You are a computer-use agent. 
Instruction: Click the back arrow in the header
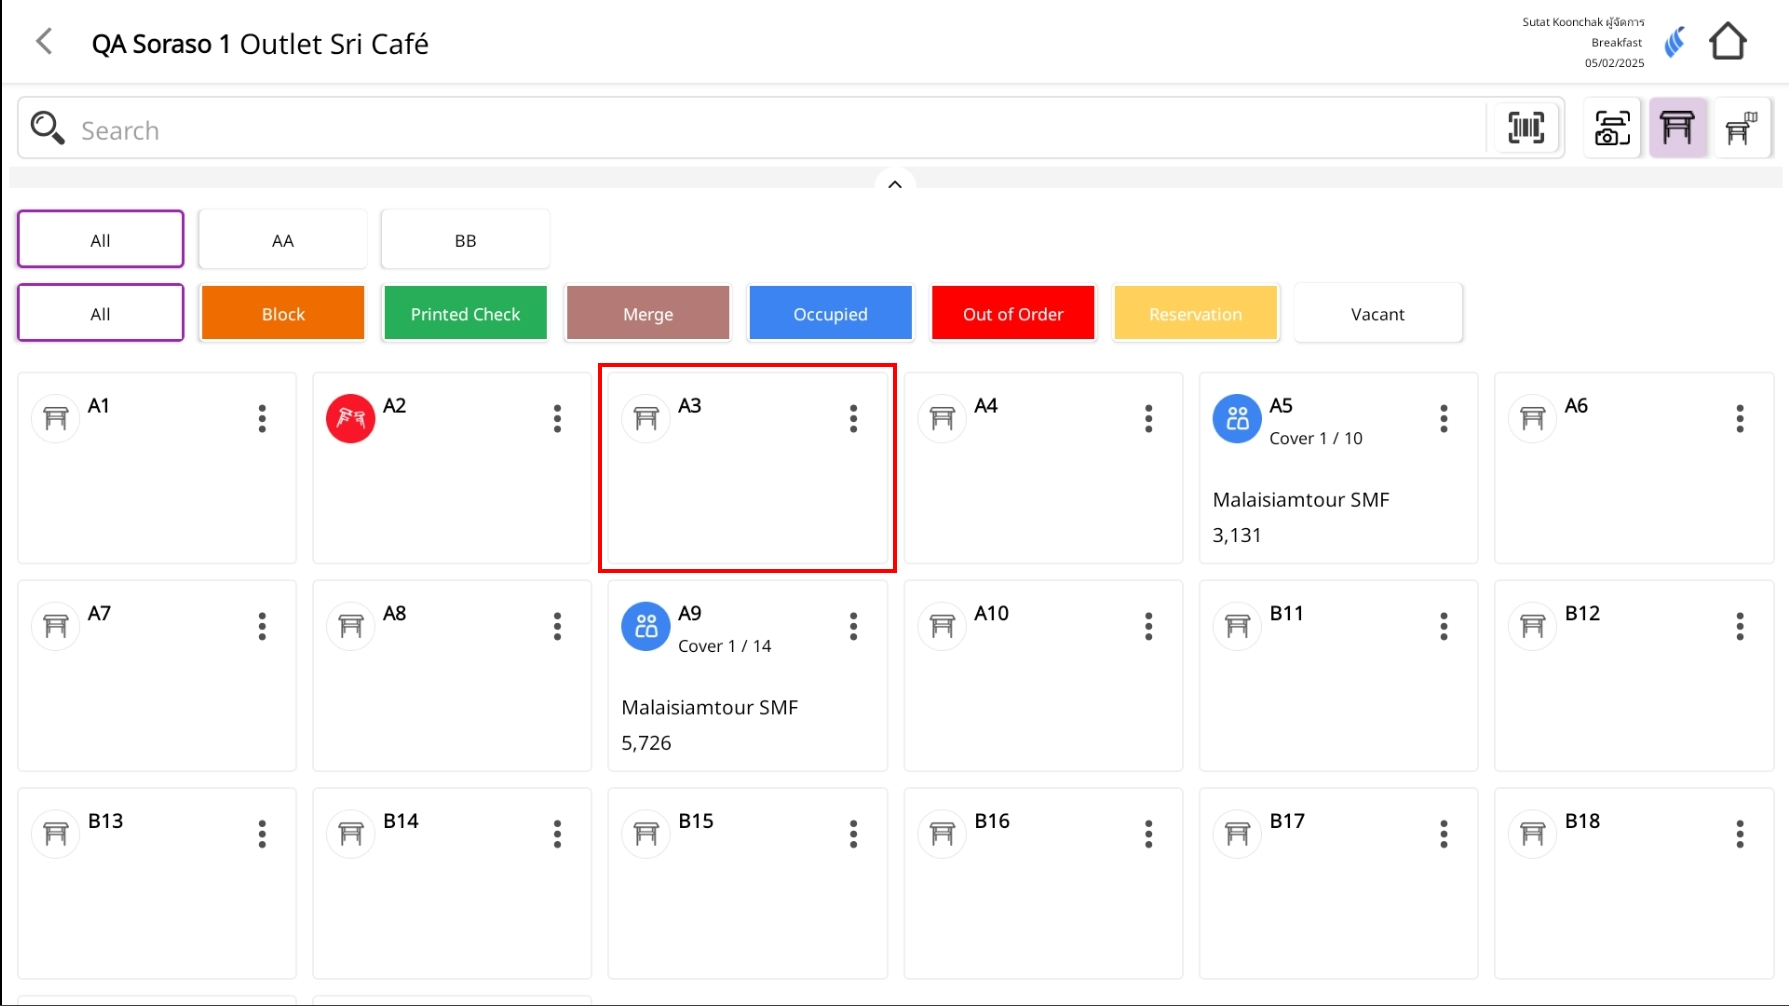[44, 42]
